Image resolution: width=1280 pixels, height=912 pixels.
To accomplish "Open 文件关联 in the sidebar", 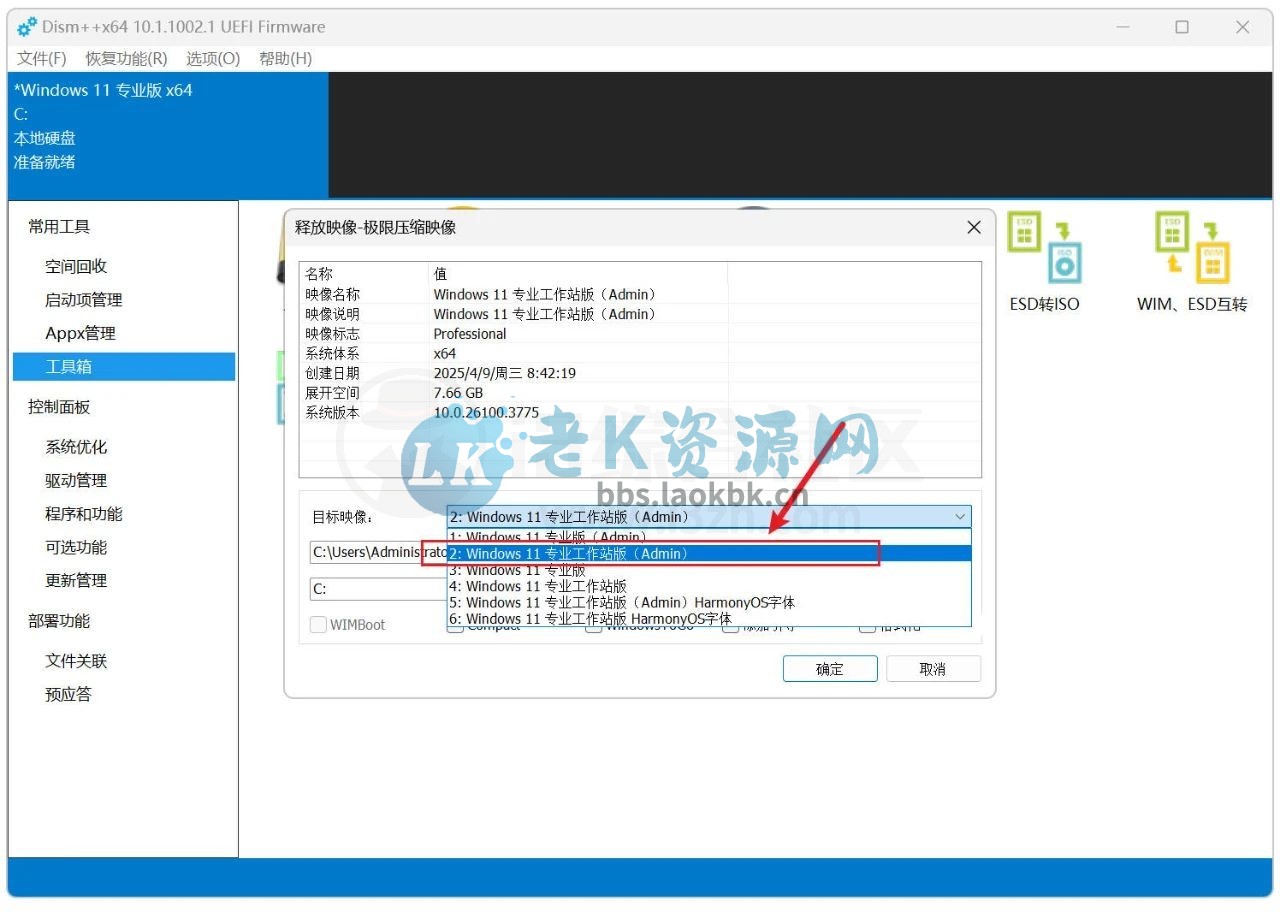I will pyautogui.click(x=76, y=661).
